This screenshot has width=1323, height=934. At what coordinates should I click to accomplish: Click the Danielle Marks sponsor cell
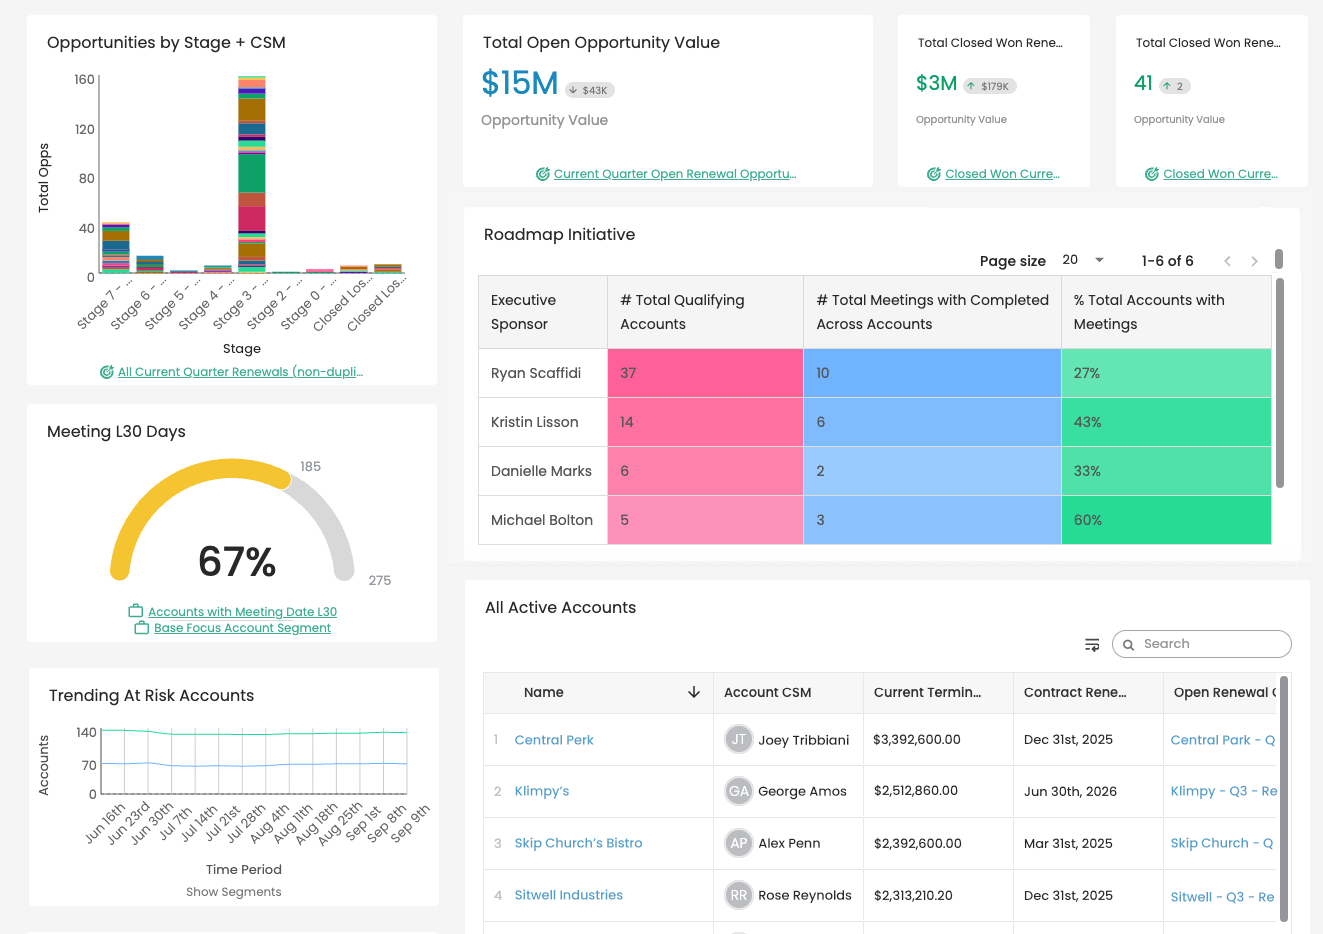[x=543, y=471]
